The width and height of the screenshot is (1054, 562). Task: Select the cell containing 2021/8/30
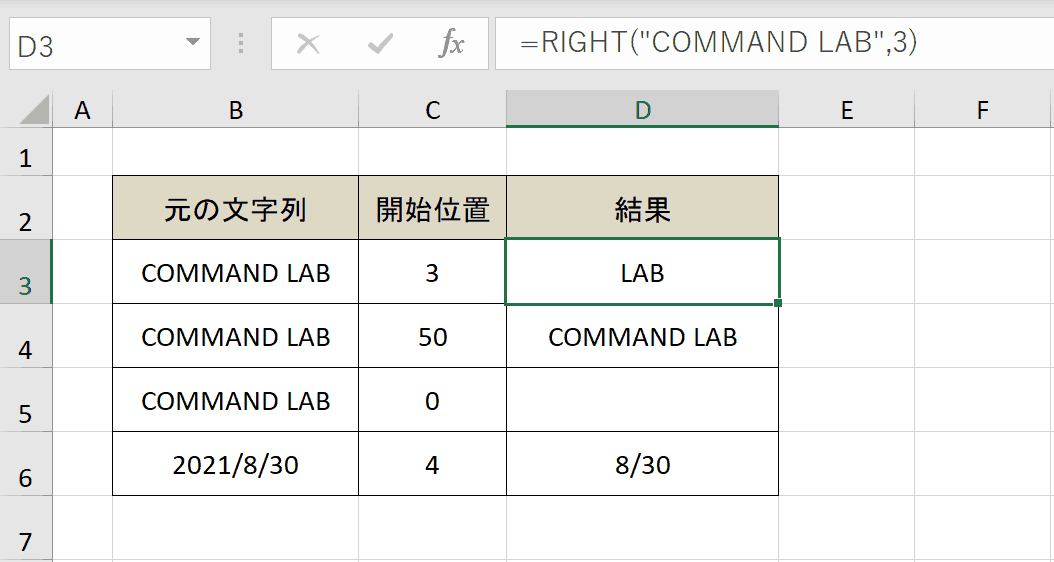click(x=235, y=465)
